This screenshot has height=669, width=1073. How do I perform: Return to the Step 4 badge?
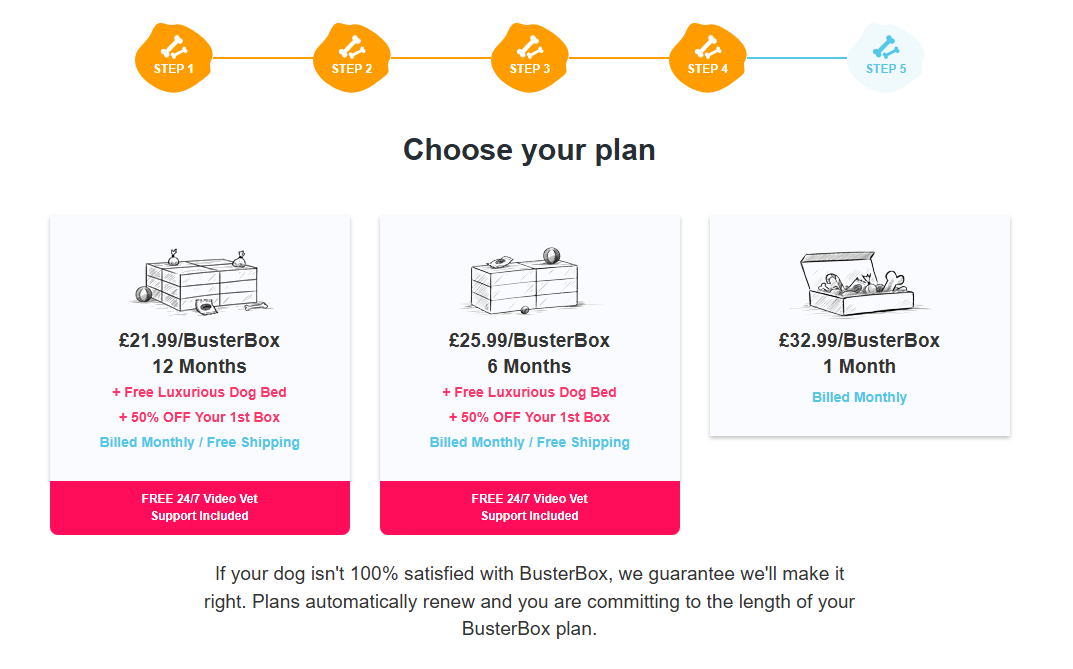[x=708, y=58]
